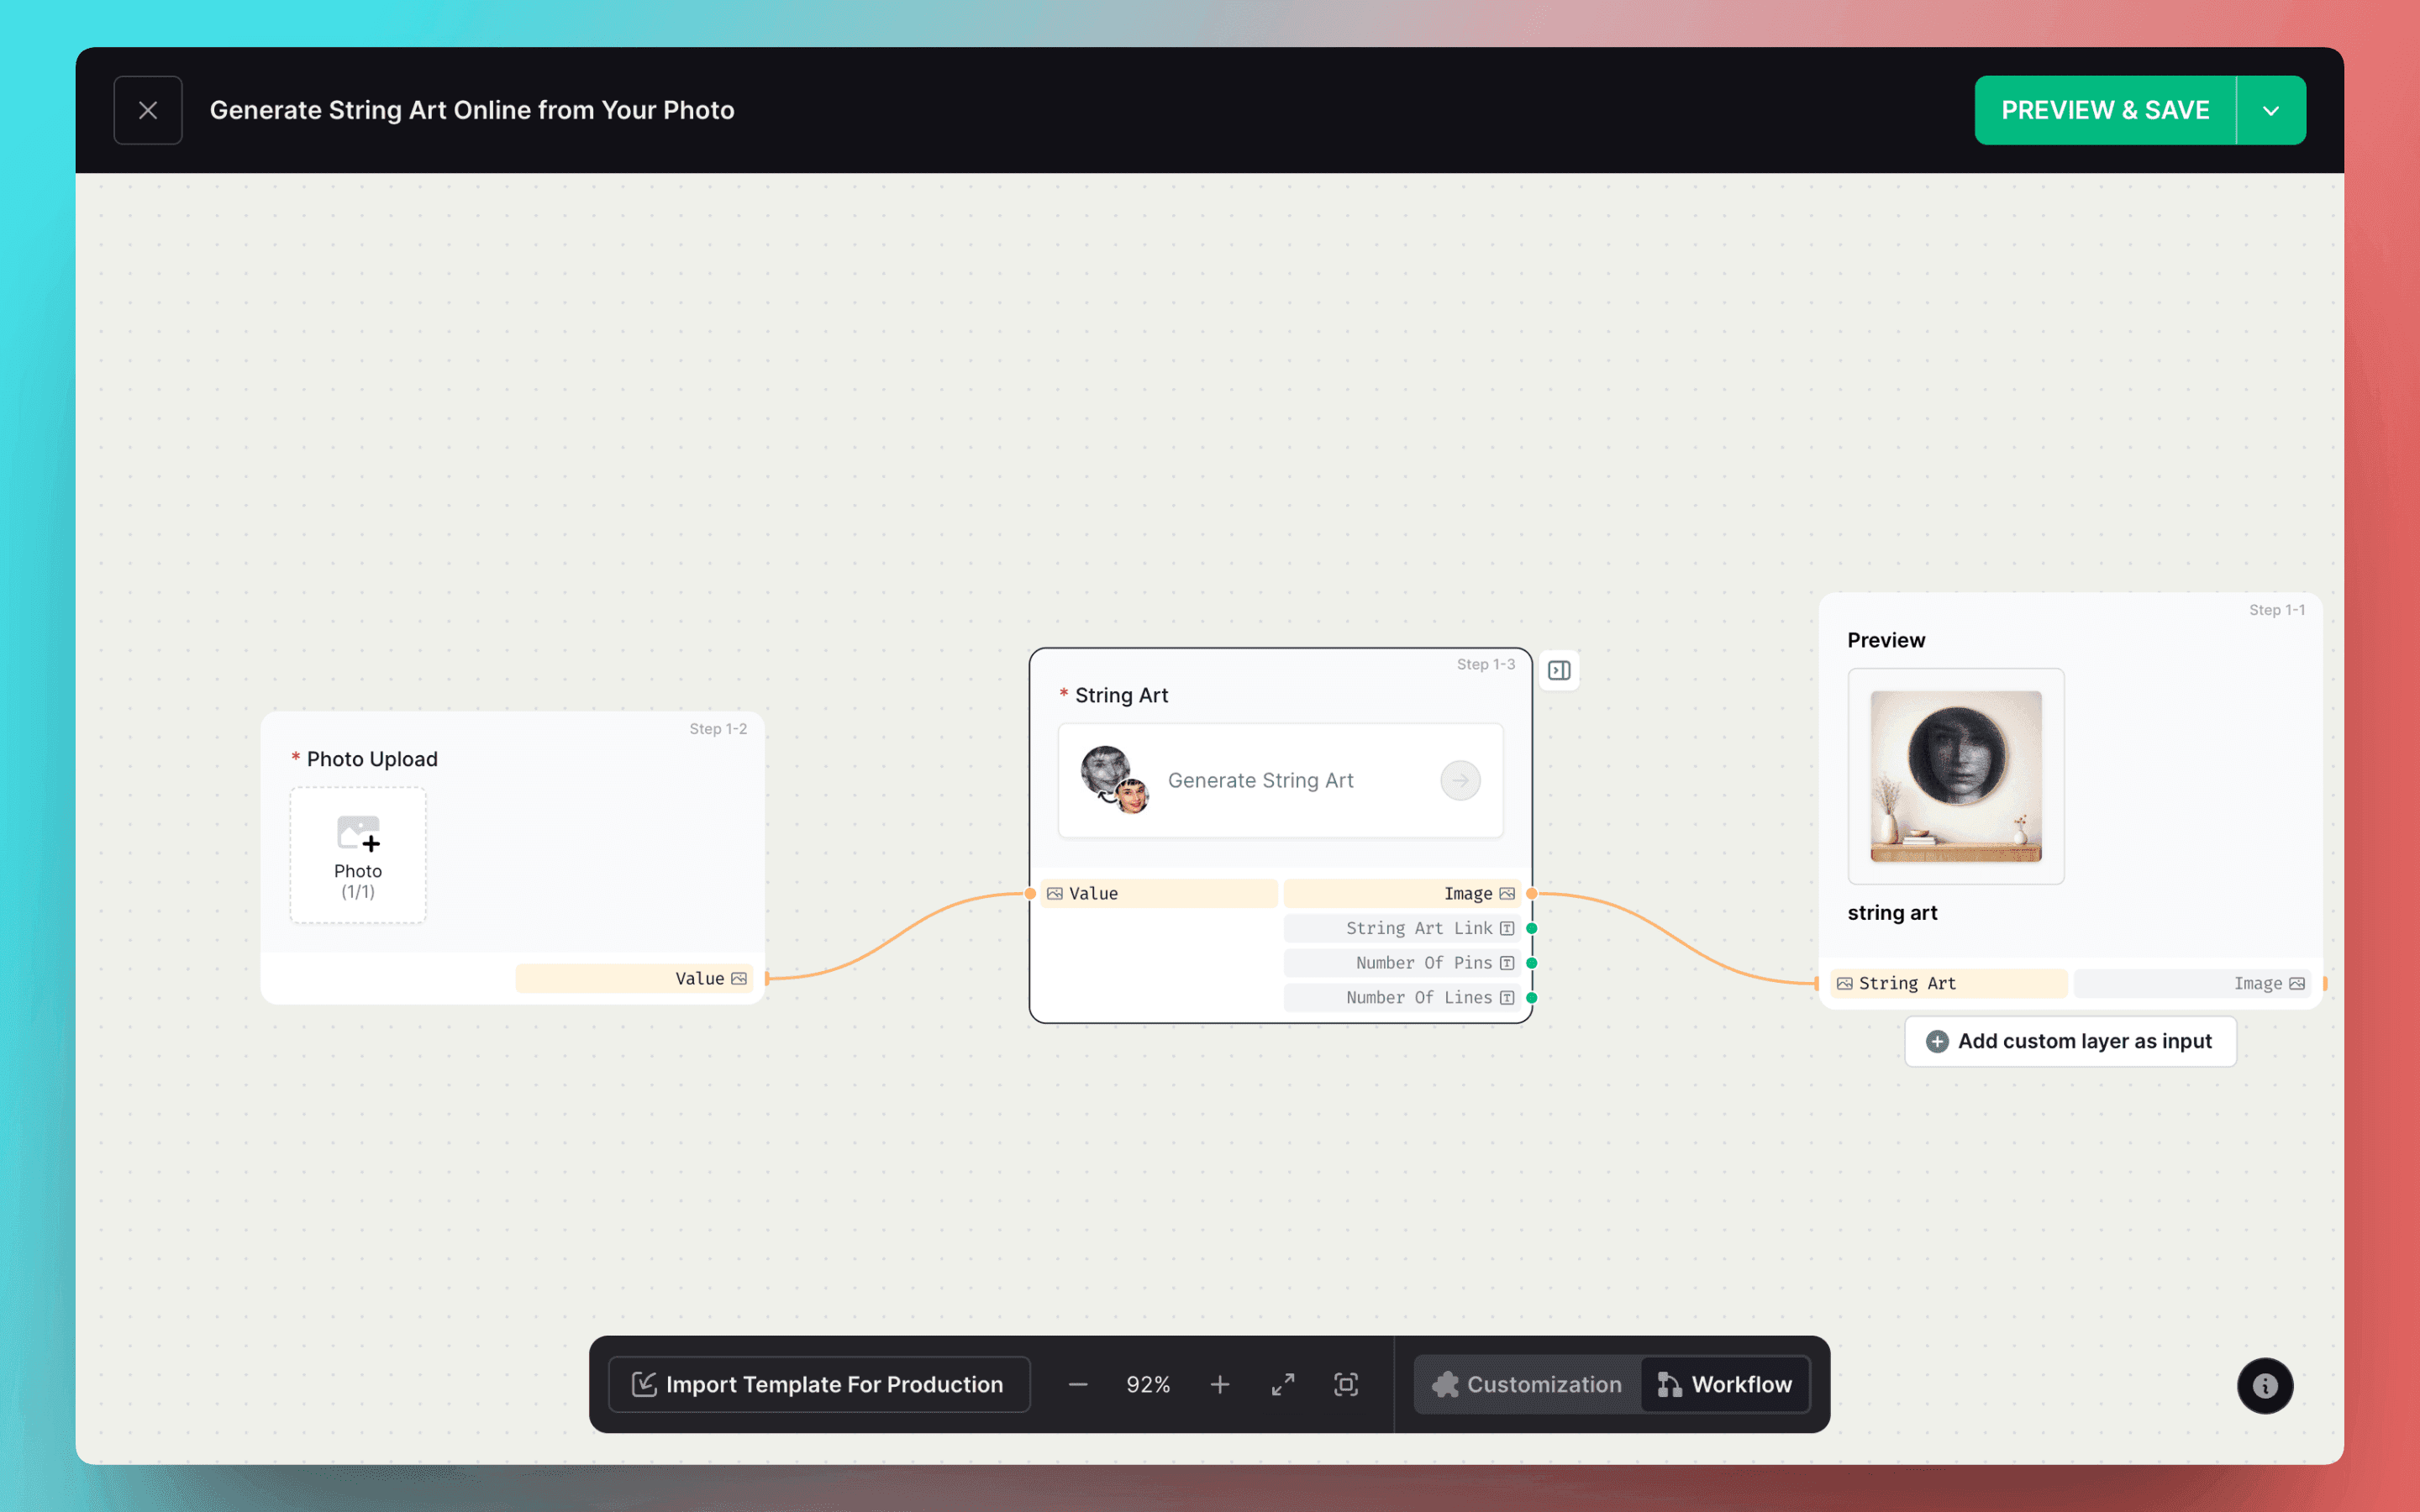Switch to Customization mode
Viewport: 2420px width, 1512px height.
click(x=1527, y=1385)
